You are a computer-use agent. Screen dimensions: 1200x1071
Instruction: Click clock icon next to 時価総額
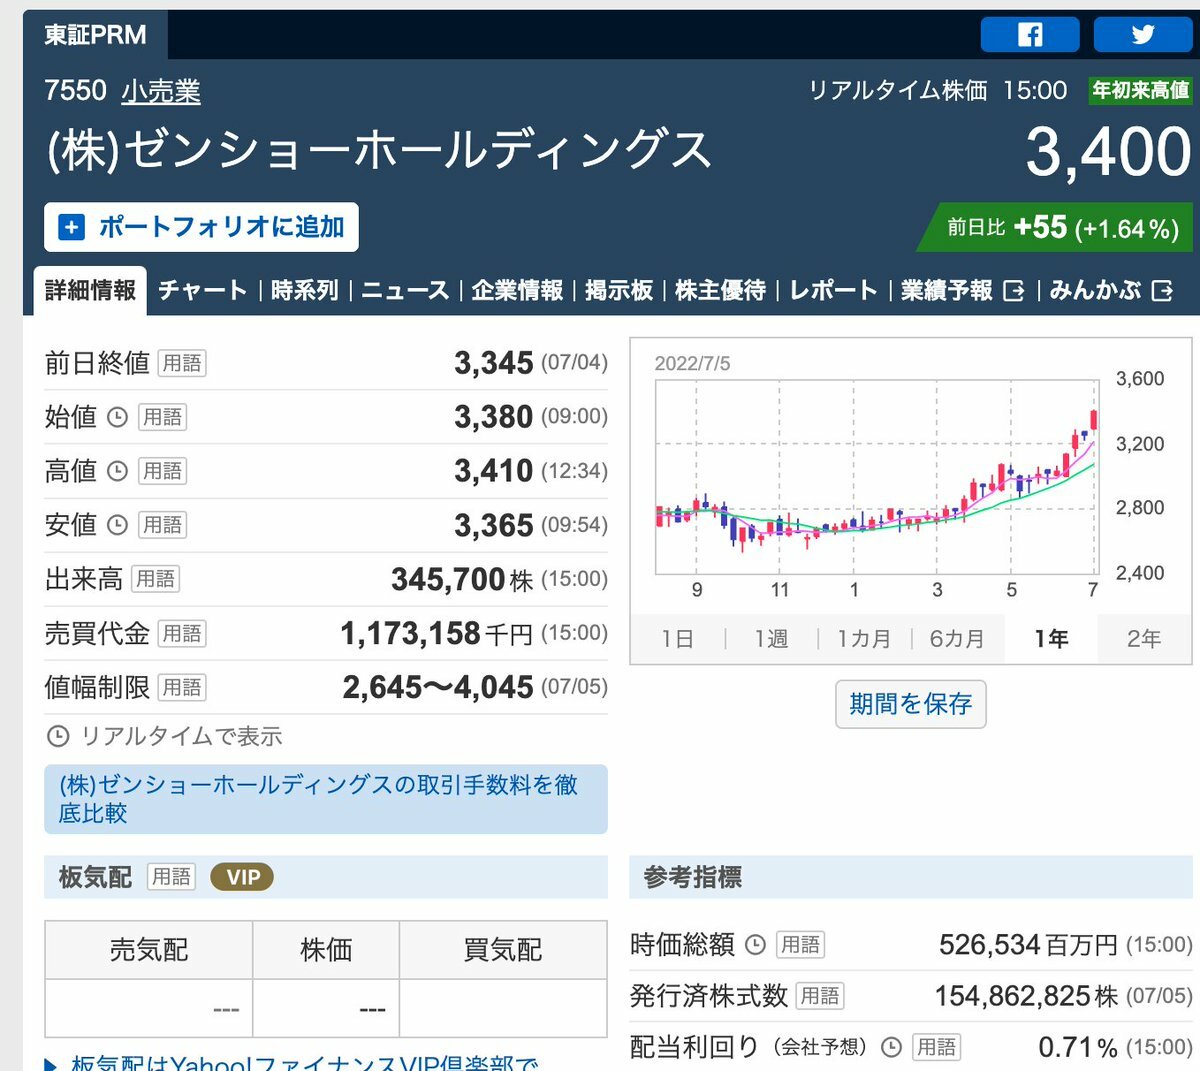pos(756,944)
